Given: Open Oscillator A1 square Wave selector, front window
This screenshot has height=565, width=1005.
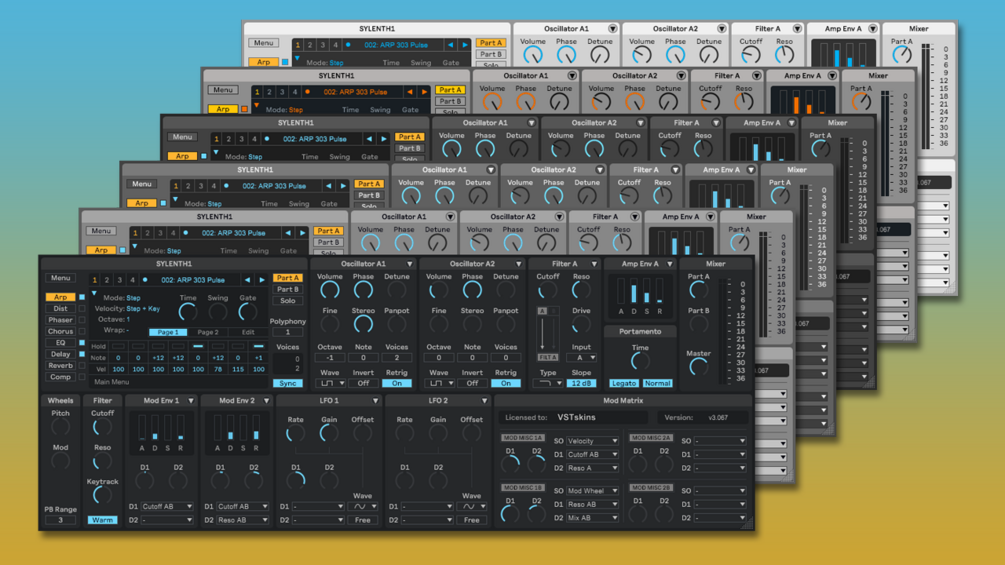Looking at the screenshot, I should 331,383.
